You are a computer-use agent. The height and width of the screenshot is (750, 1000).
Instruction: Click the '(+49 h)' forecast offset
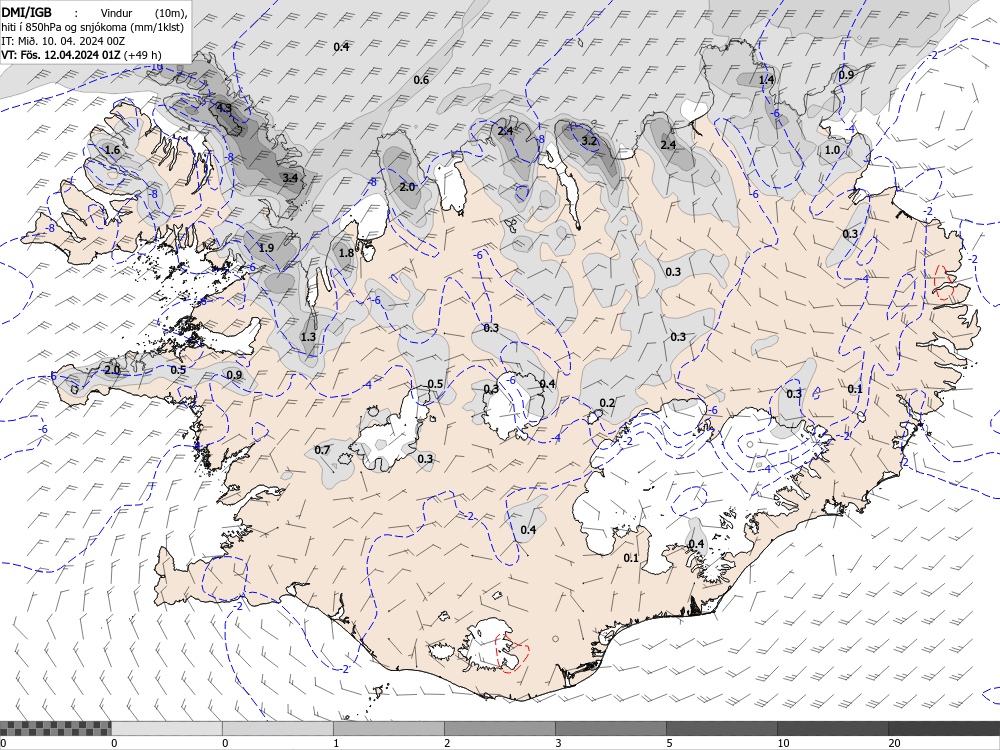143,55
